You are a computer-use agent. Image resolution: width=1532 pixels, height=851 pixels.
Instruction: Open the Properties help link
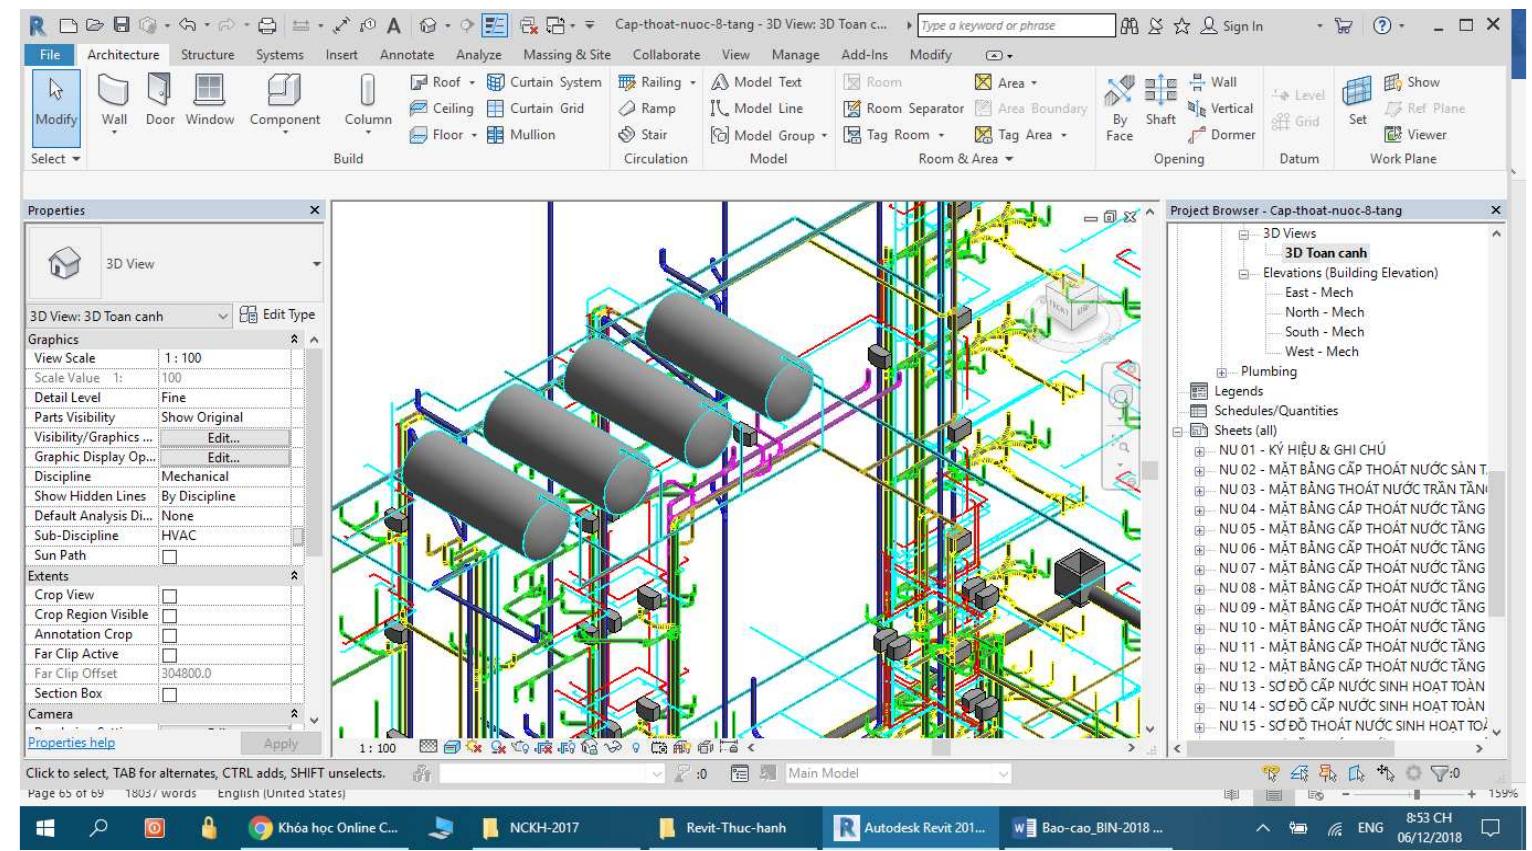(71, 743)
